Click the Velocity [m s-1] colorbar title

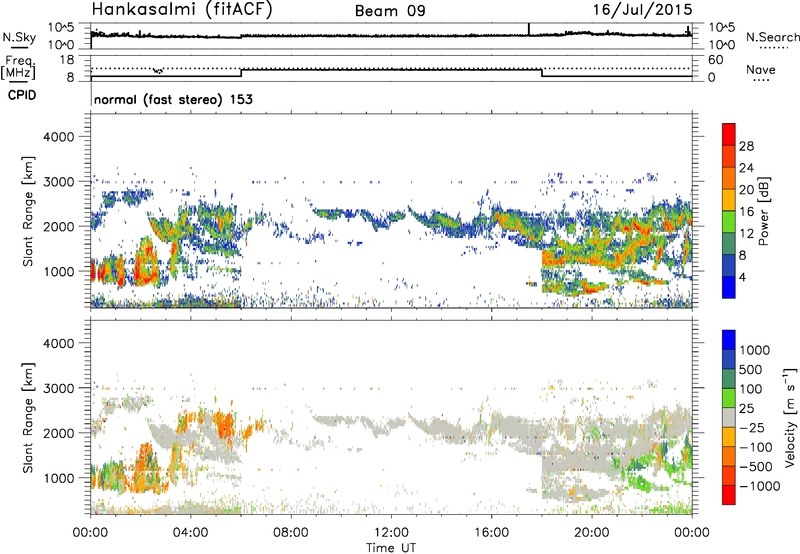(790, 417)
